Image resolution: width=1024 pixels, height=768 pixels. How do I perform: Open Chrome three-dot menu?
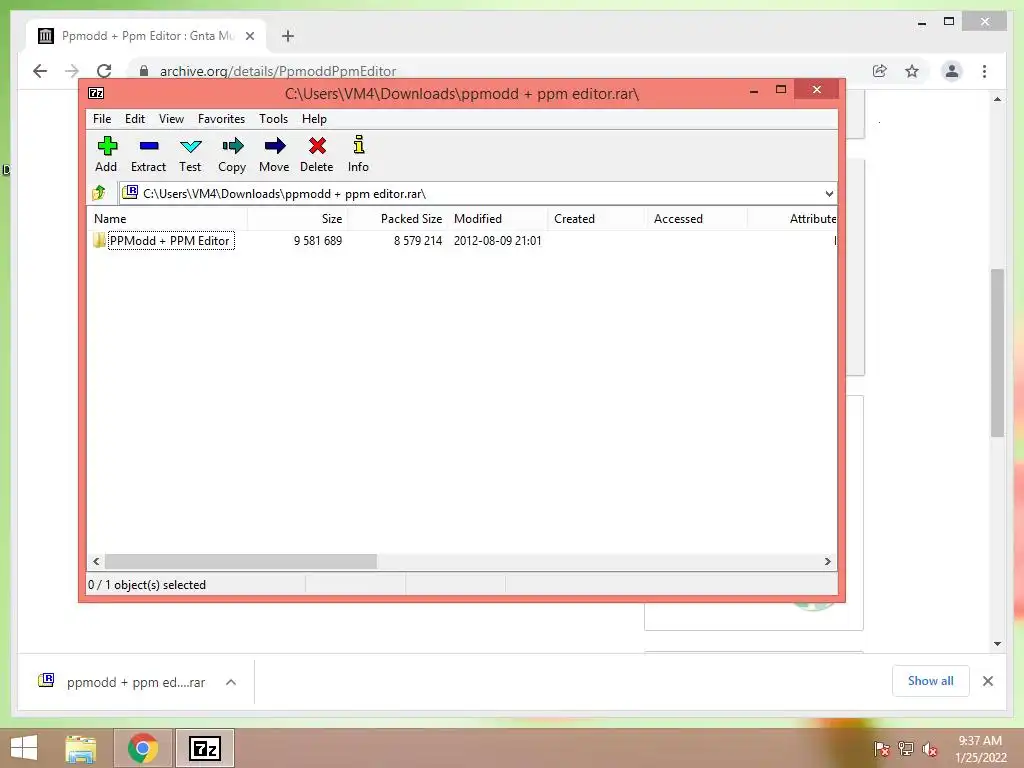click(984, 71)
